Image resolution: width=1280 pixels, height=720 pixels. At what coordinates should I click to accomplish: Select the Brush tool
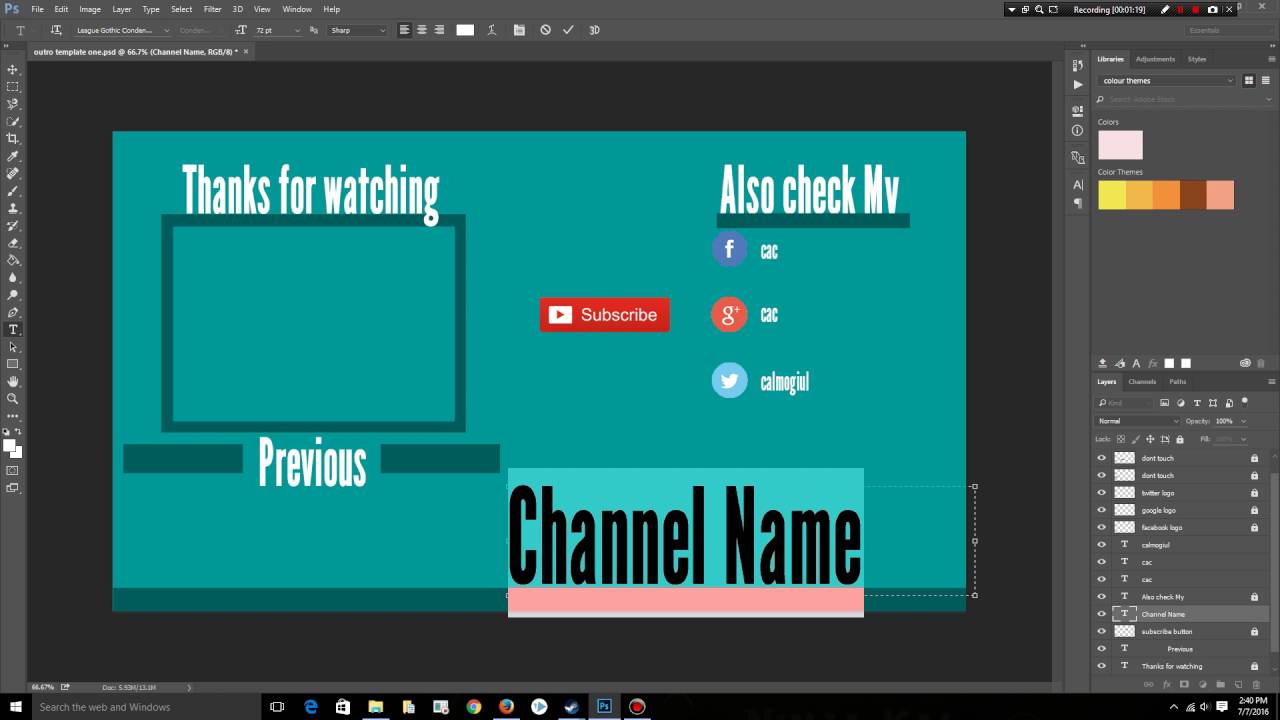pyautogui.click(x=13, y=191)
